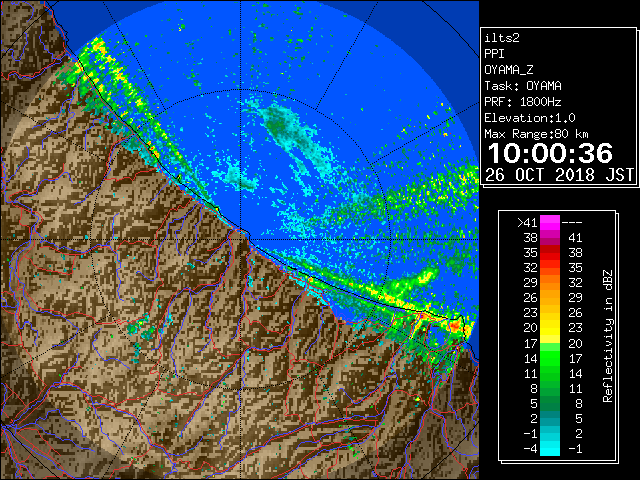Click the 'Elevation:1.0' text

(x=530, y=118)
